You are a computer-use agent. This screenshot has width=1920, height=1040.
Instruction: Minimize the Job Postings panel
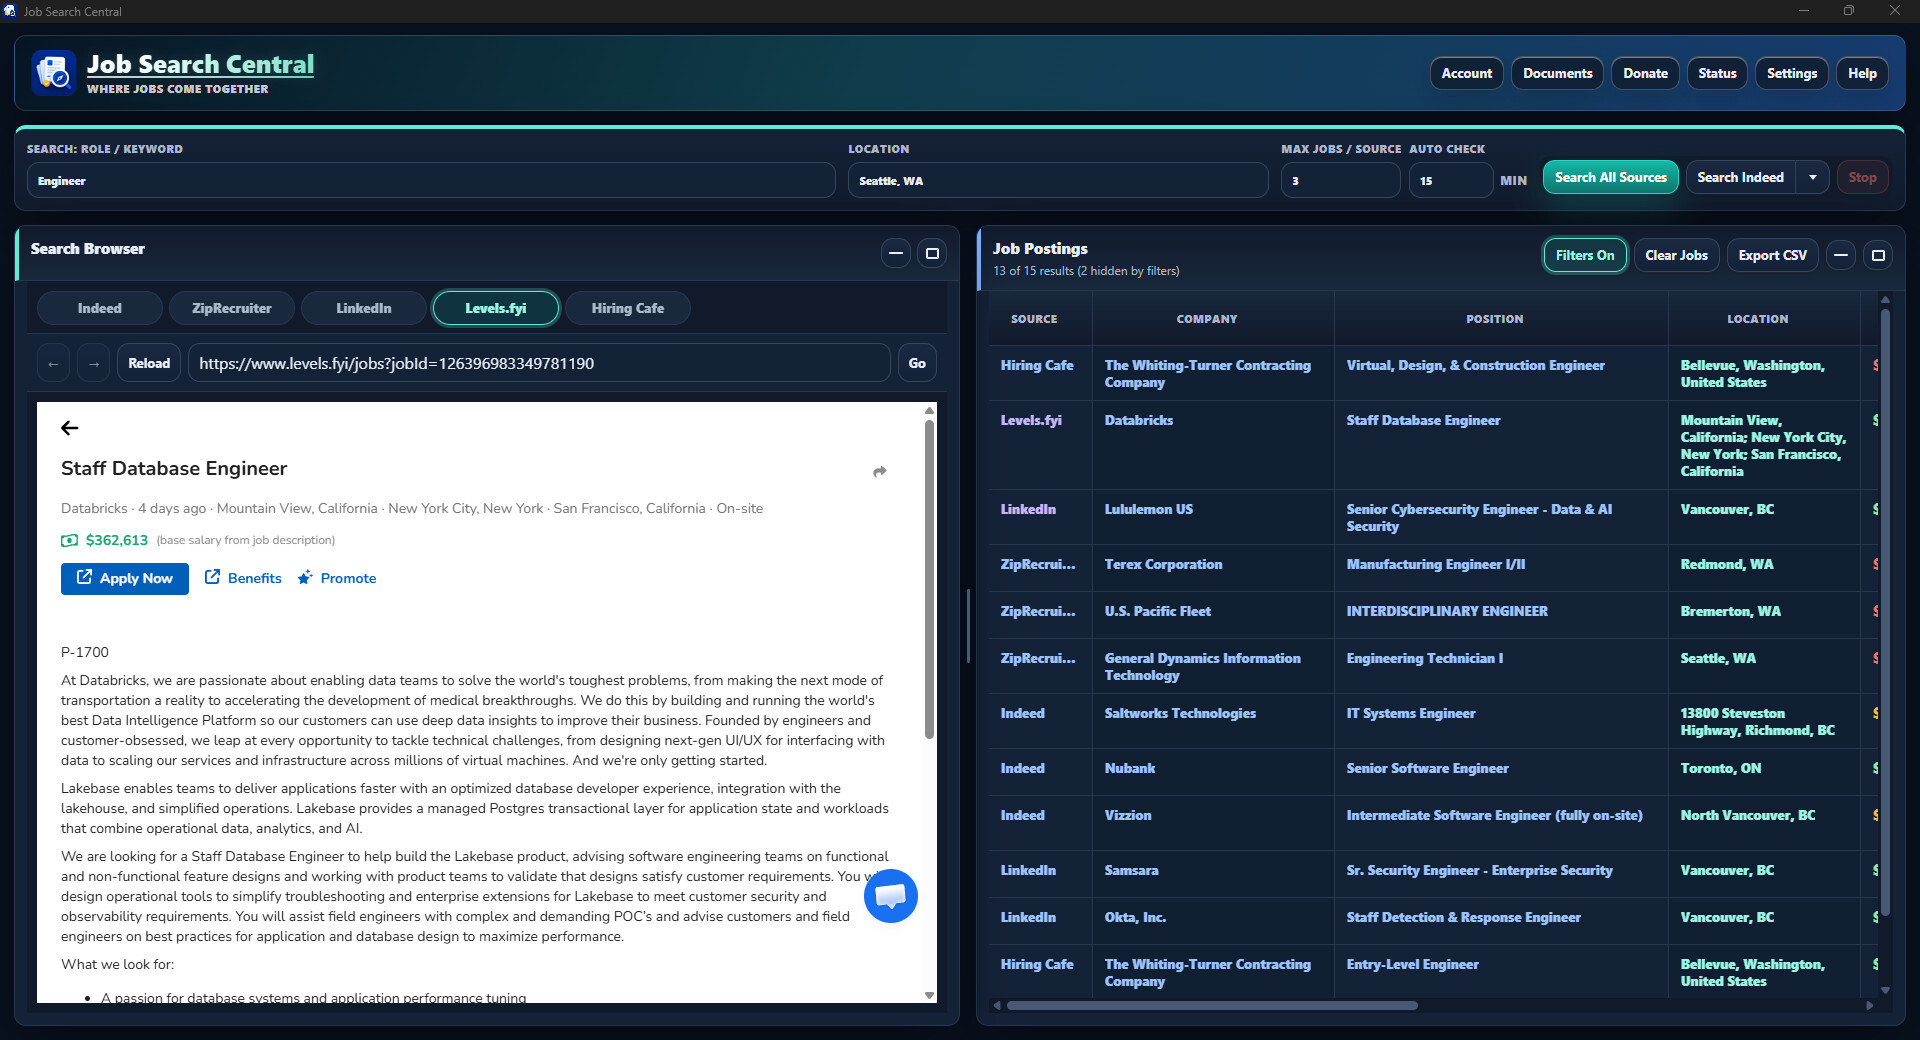point(1841,256)
